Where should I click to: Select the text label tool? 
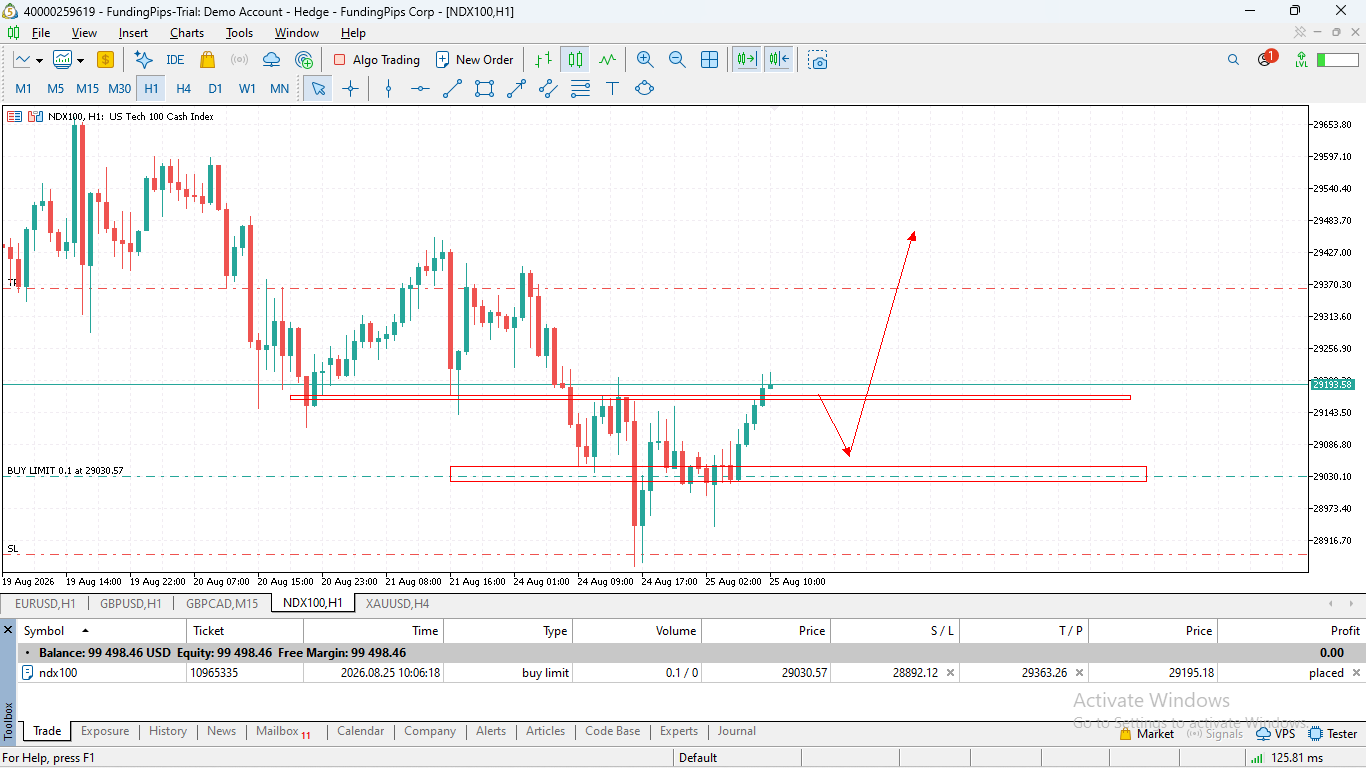612,89
